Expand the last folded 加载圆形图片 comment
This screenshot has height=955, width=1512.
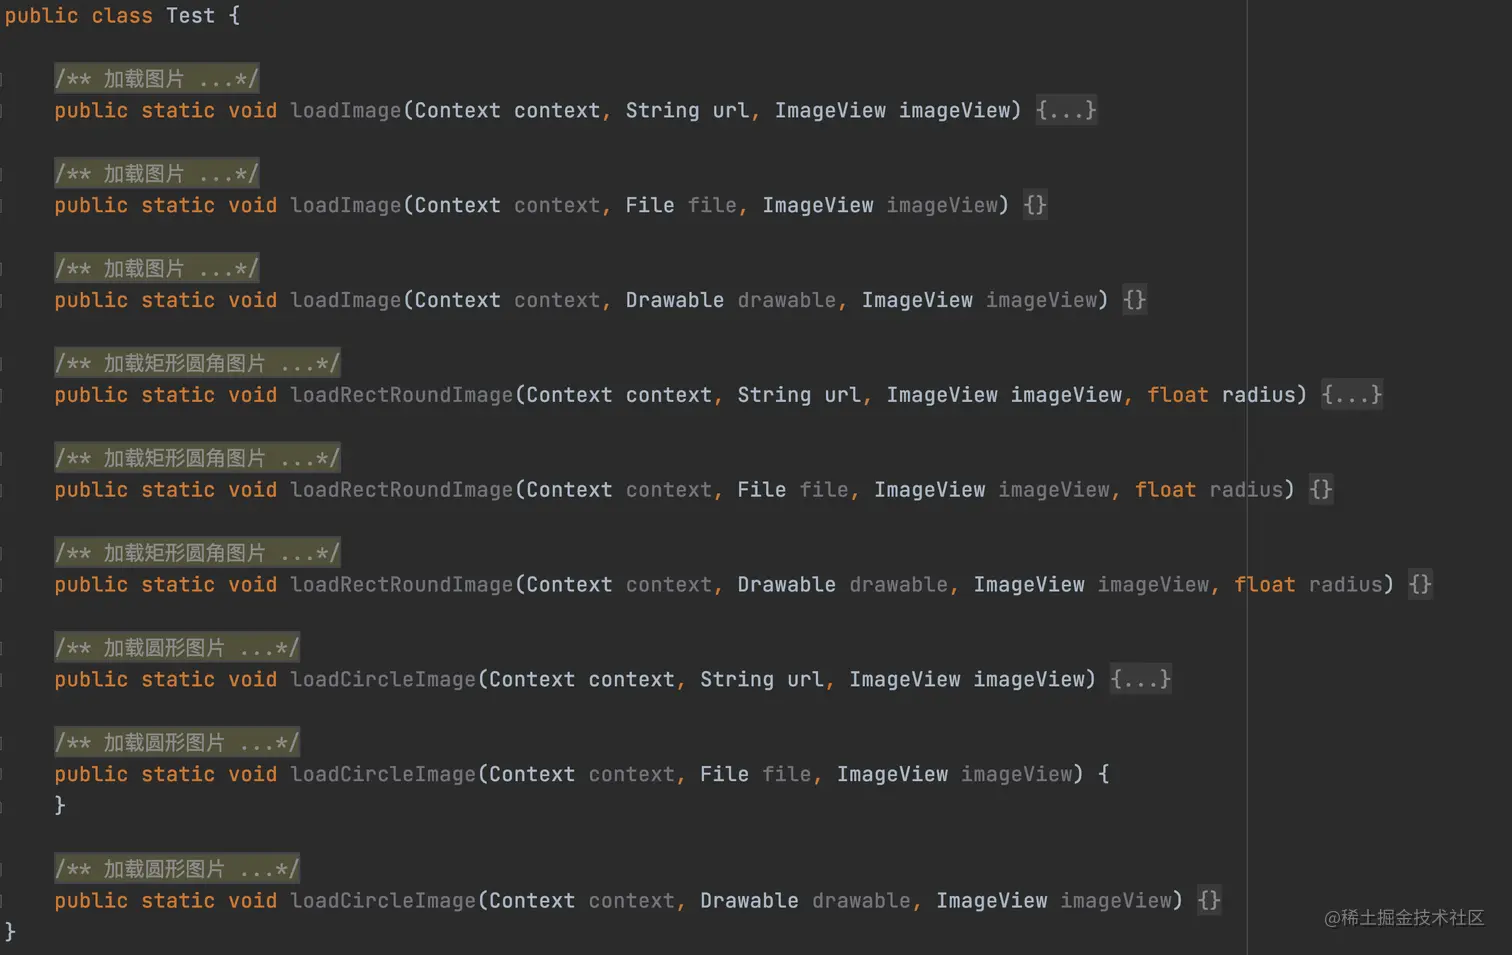point(177,869)
